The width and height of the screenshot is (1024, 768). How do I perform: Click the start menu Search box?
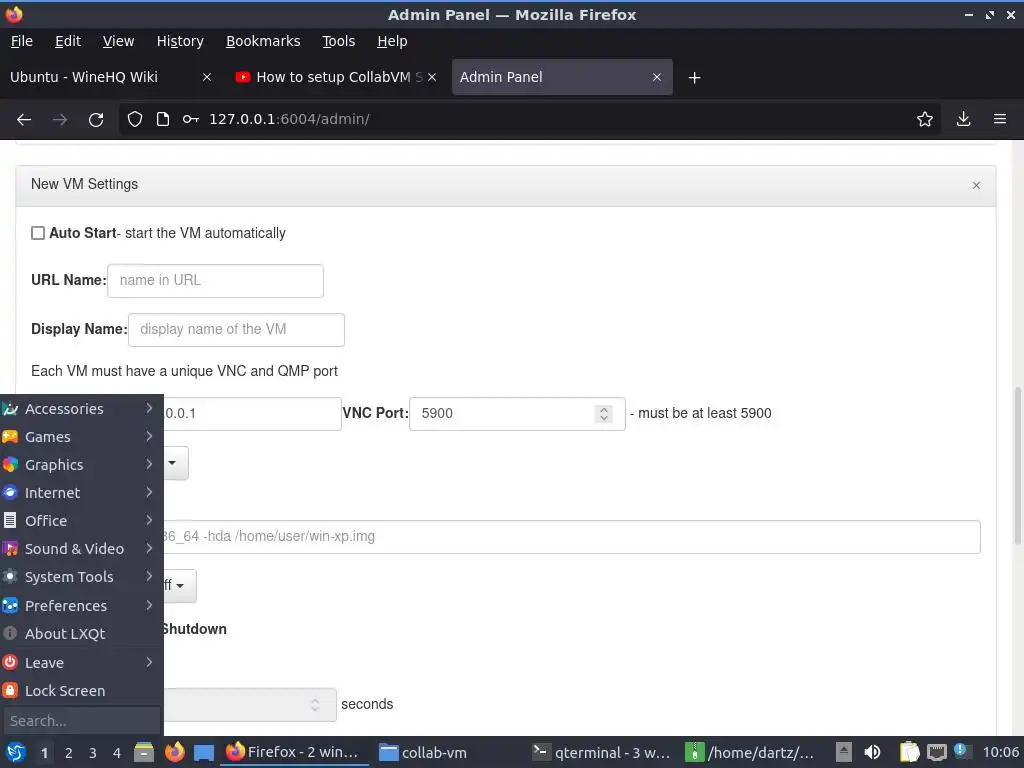tap(82, 721)
